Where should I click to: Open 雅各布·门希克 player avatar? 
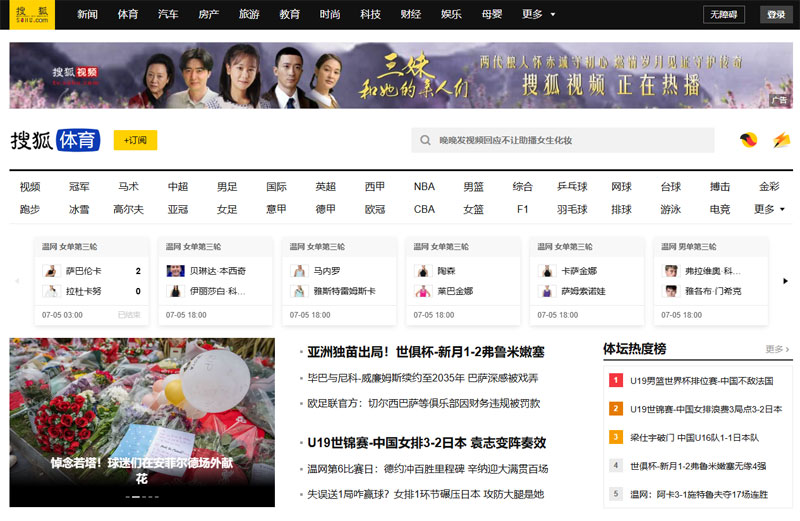pos(671,291)
